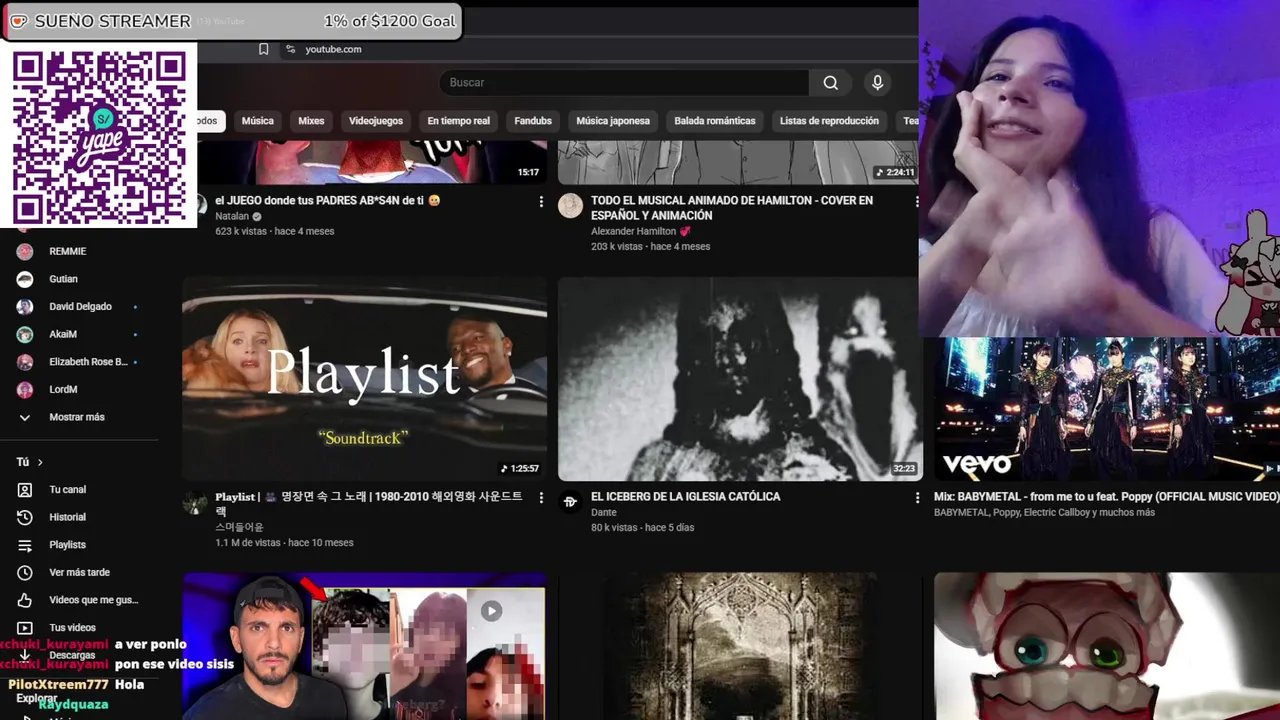The width and height of the screenshot is (1280, 720).
Task: Open Ver más tarde clock icon
Action: (x=25, y=573)
